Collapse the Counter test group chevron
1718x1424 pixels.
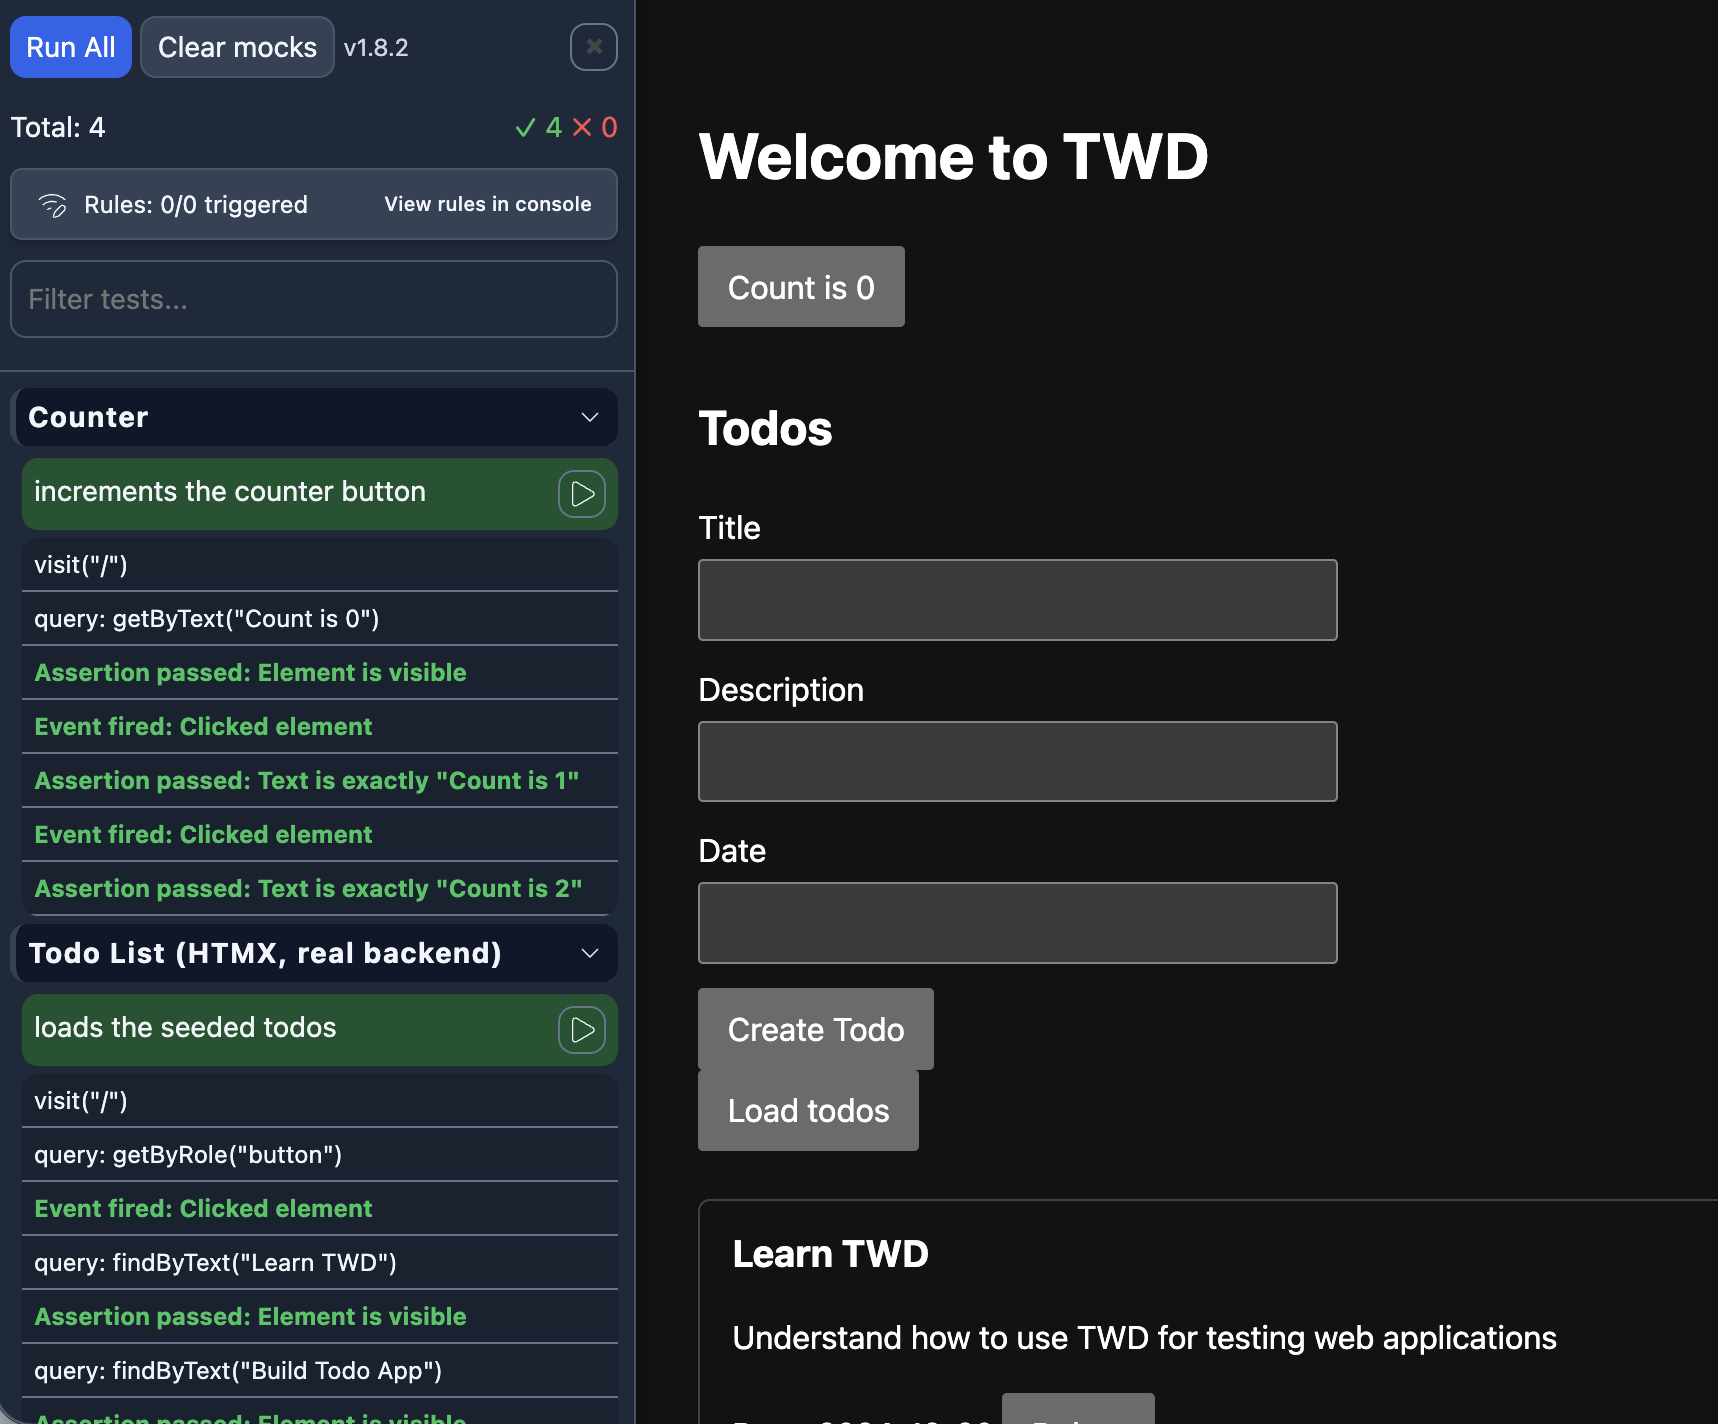coord(590,417)
